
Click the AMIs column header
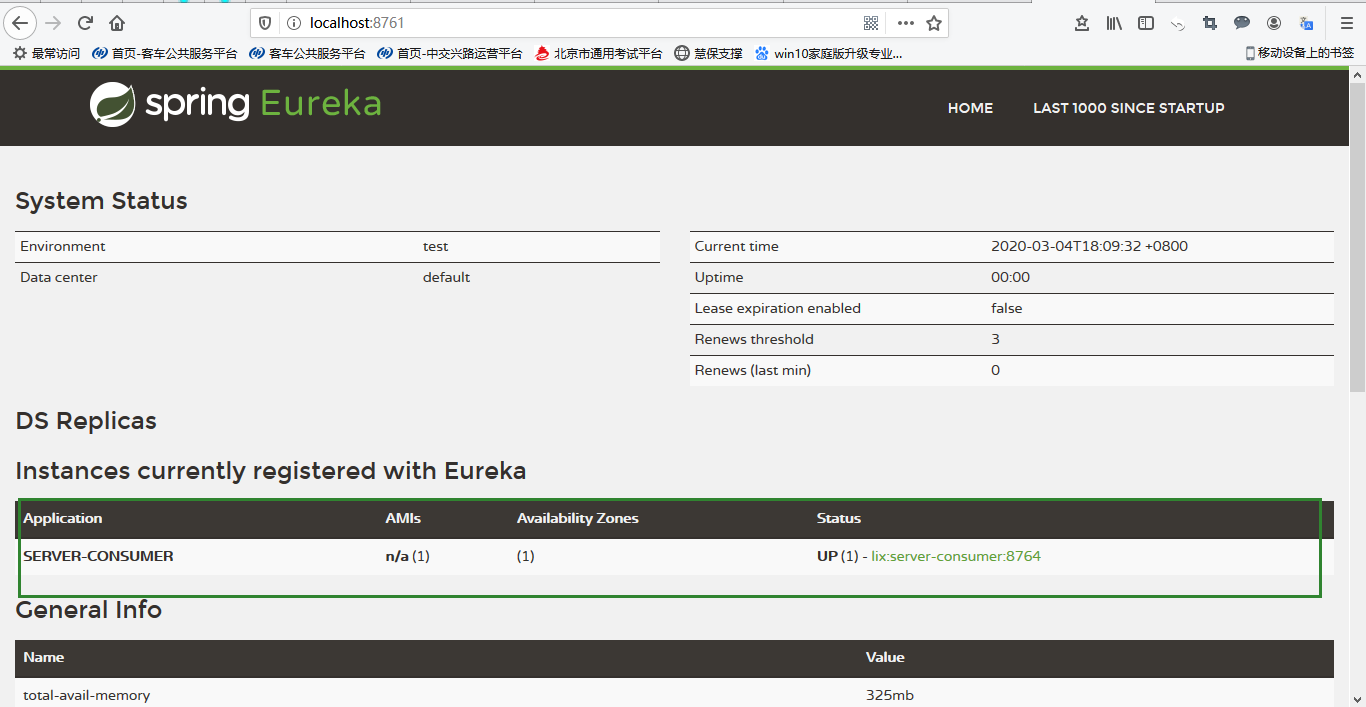403,518
